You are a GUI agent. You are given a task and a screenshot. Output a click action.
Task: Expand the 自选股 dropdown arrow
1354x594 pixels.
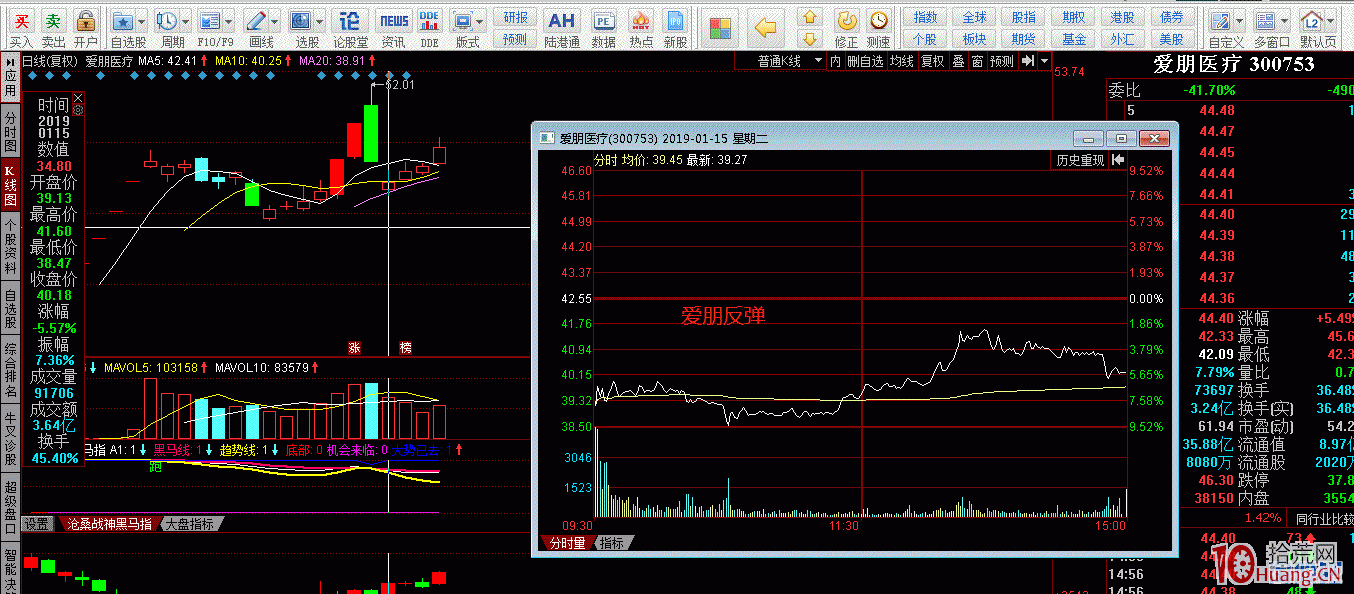[142, 21]
